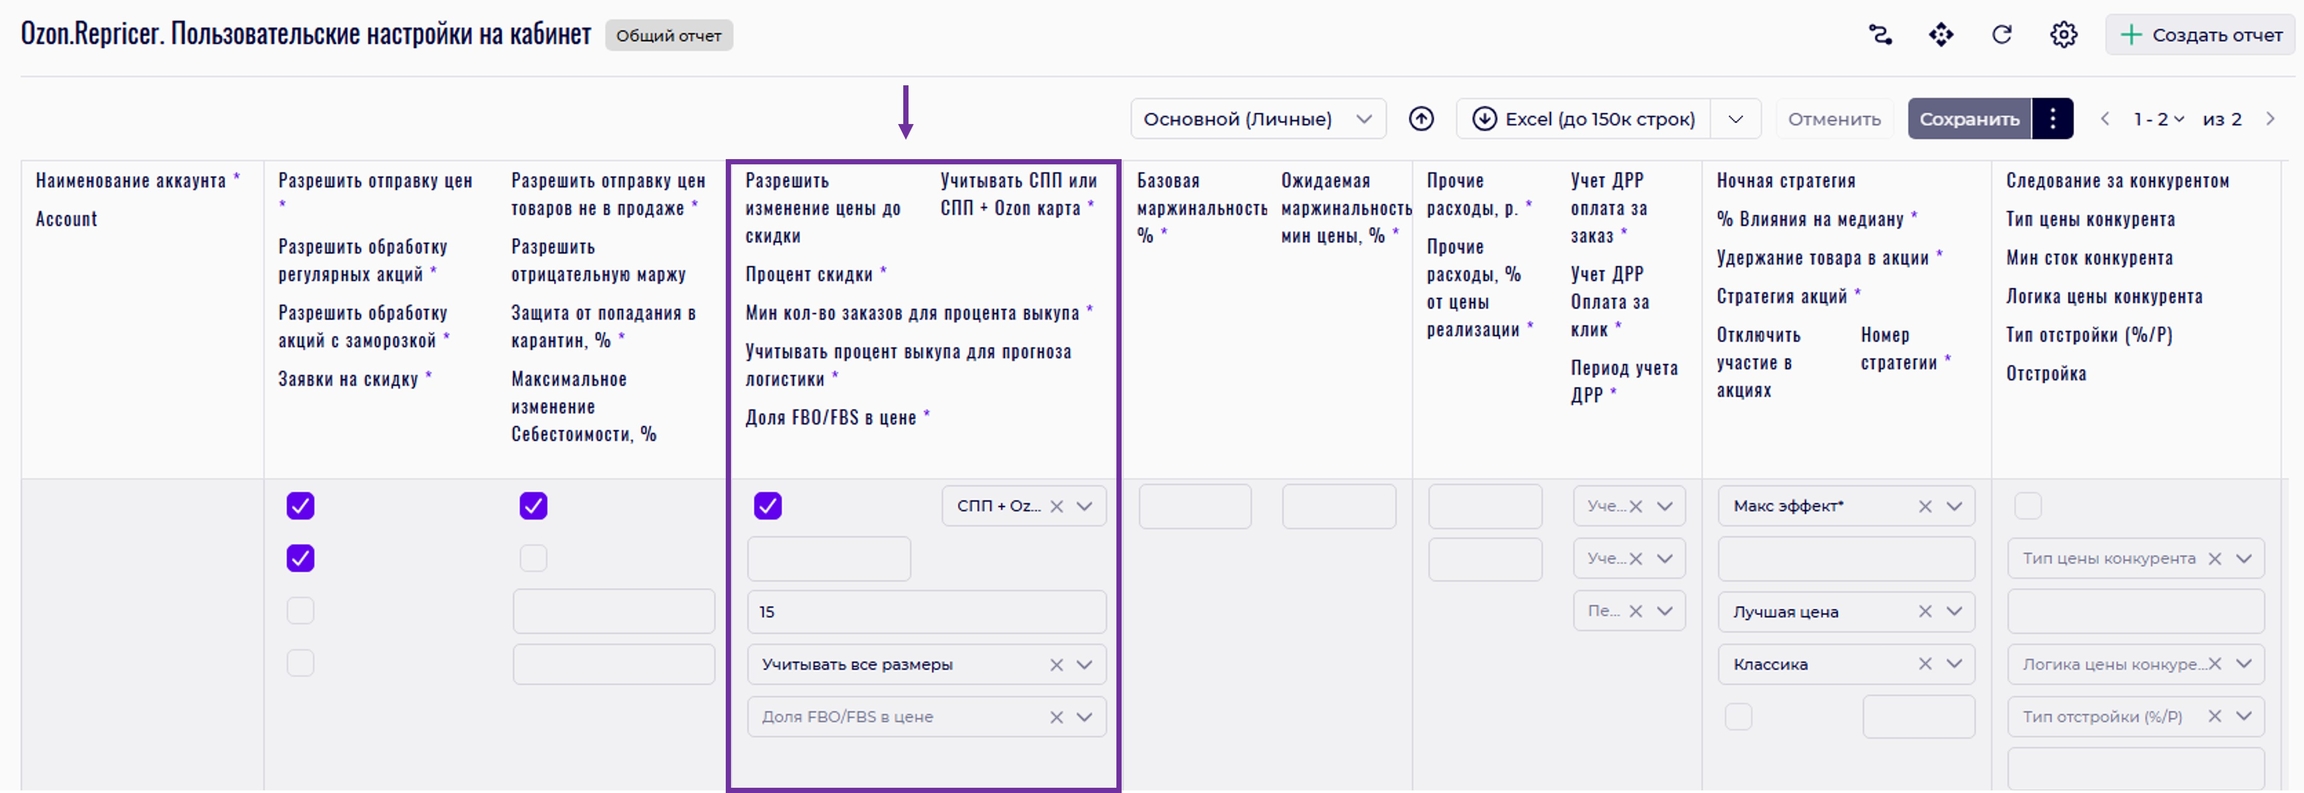Uncheck the Разрешить отправку цен checkbox
The width and height of the screenshot is (2304, 793).
[x=301, y=506]
